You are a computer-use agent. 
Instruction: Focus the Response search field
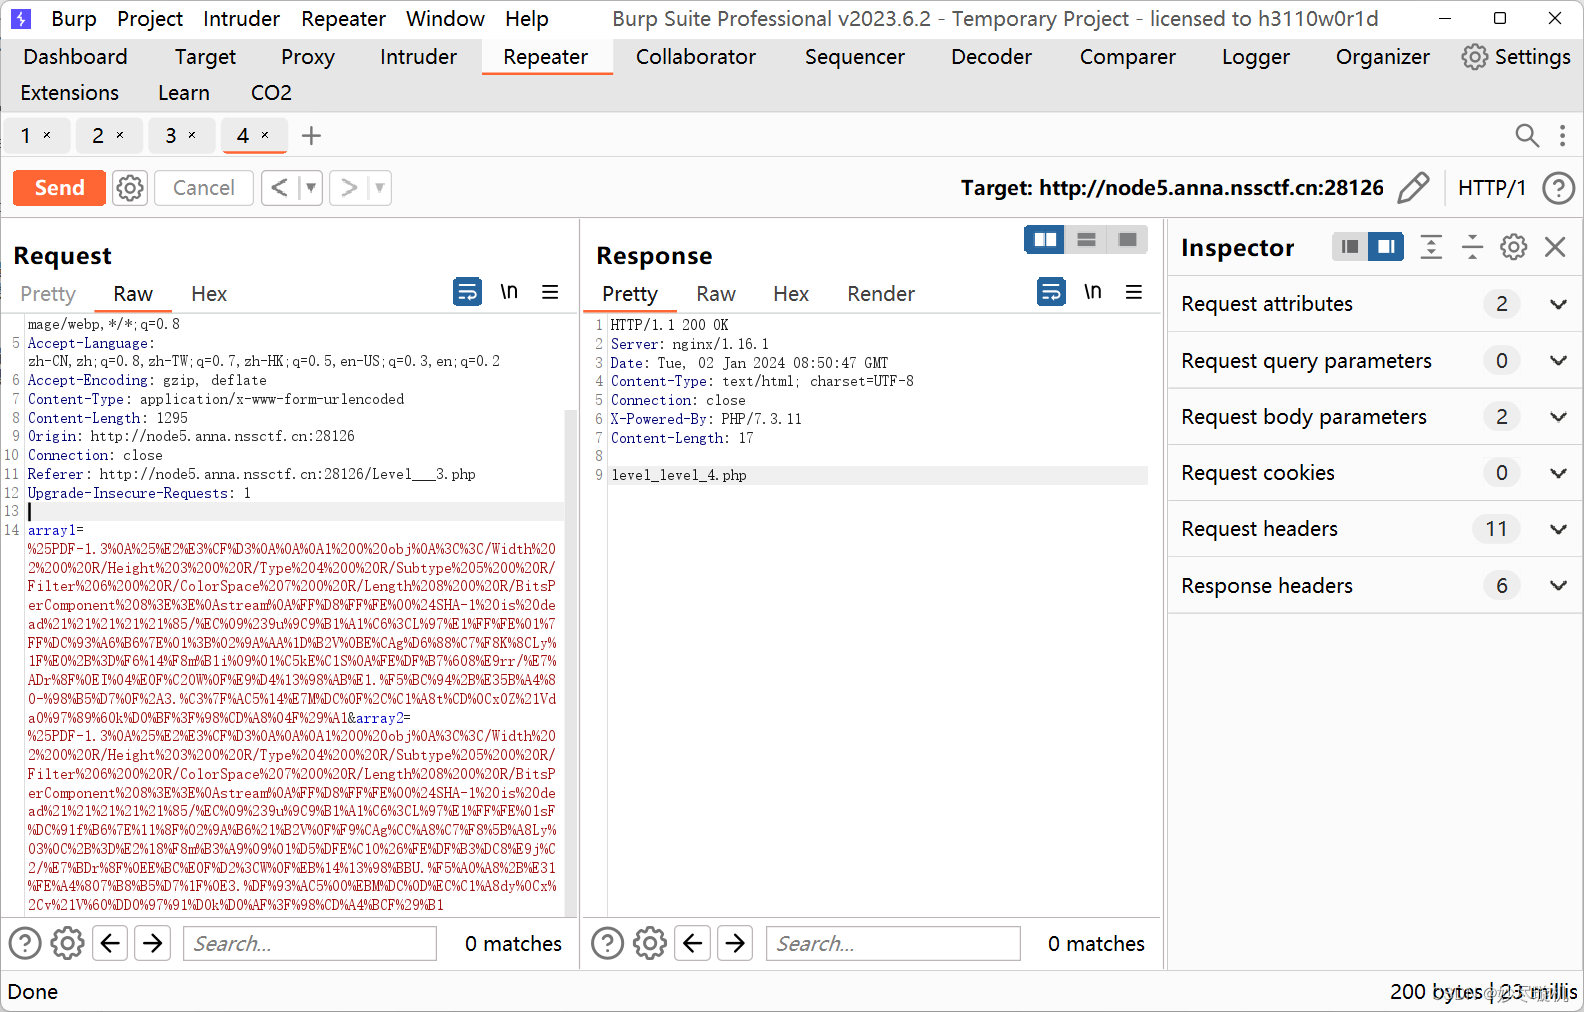pos(893,943)
